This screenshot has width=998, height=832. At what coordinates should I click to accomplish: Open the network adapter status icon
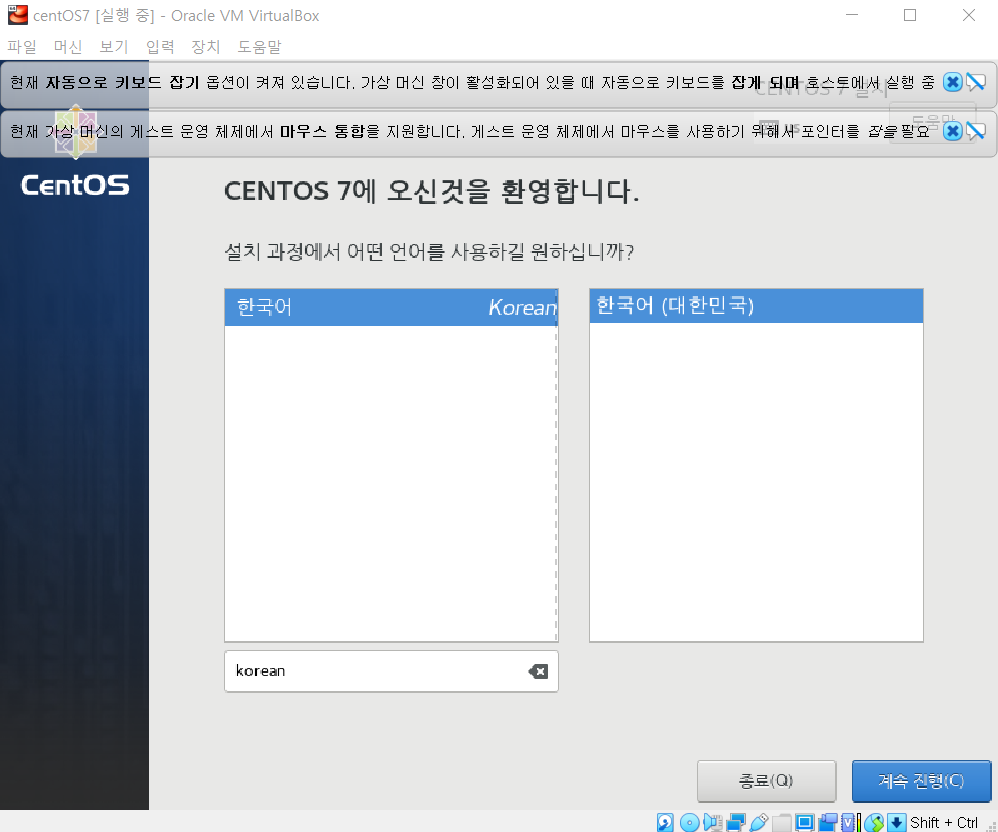(x=736, y=822)
